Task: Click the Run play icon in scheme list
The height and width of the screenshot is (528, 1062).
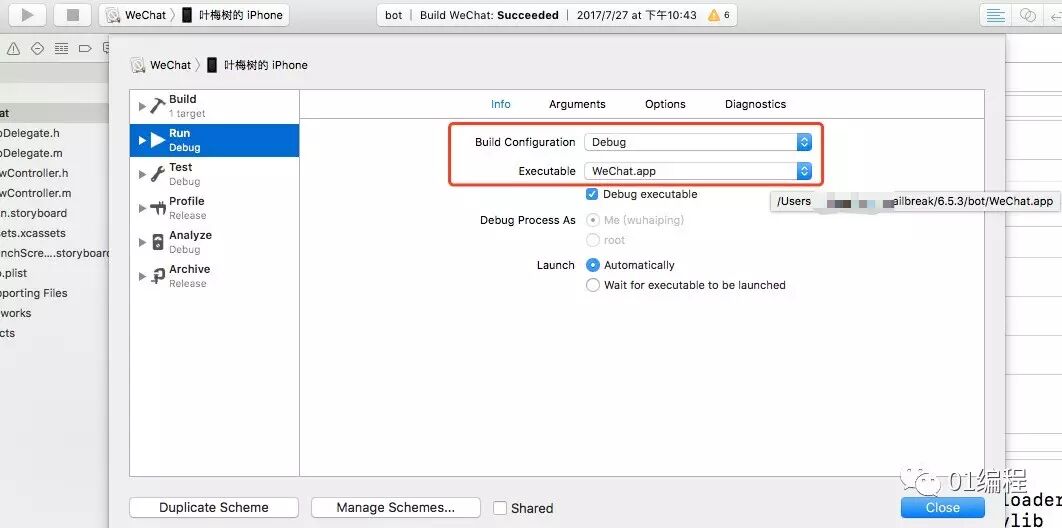Action: pyautogui.click(x=158, y=140)
